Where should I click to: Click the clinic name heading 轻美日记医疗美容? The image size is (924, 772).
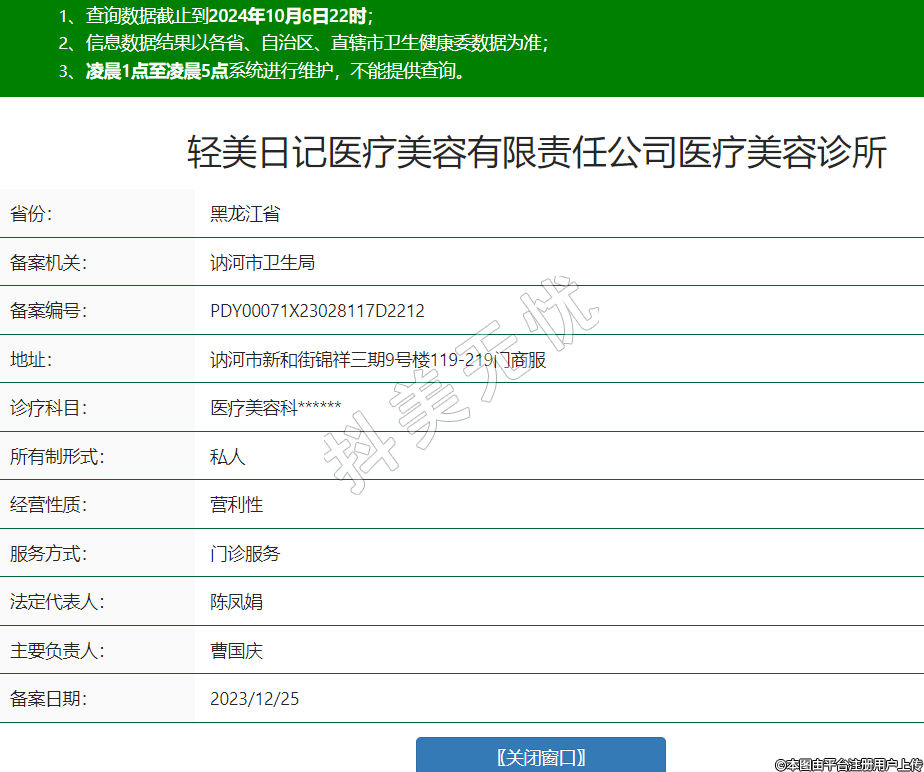(x=537, y=153)
